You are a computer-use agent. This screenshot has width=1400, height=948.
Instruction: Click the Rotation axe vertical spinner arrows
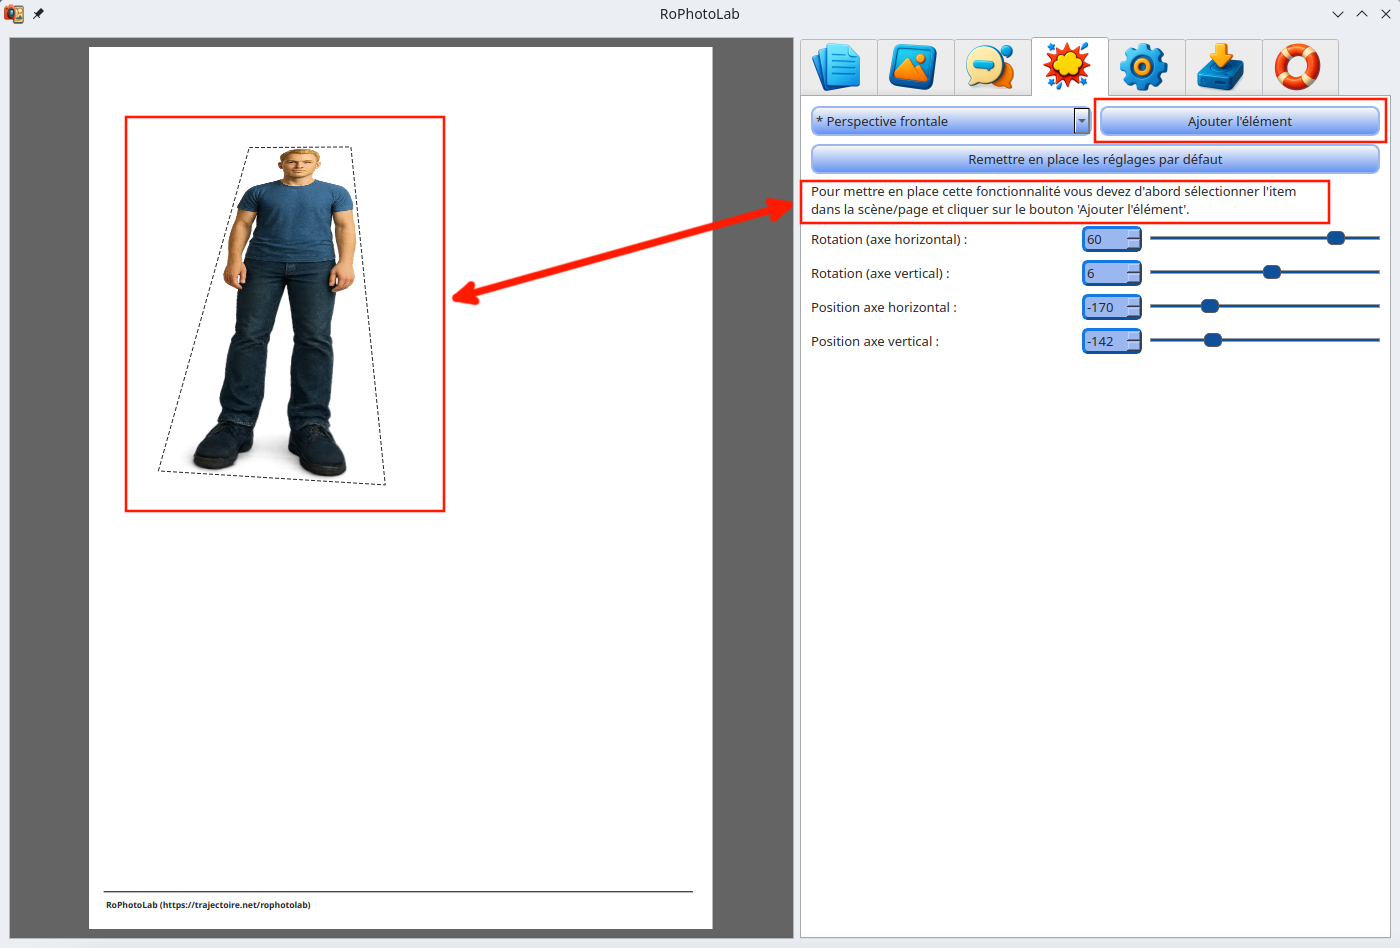(1133, 274)
